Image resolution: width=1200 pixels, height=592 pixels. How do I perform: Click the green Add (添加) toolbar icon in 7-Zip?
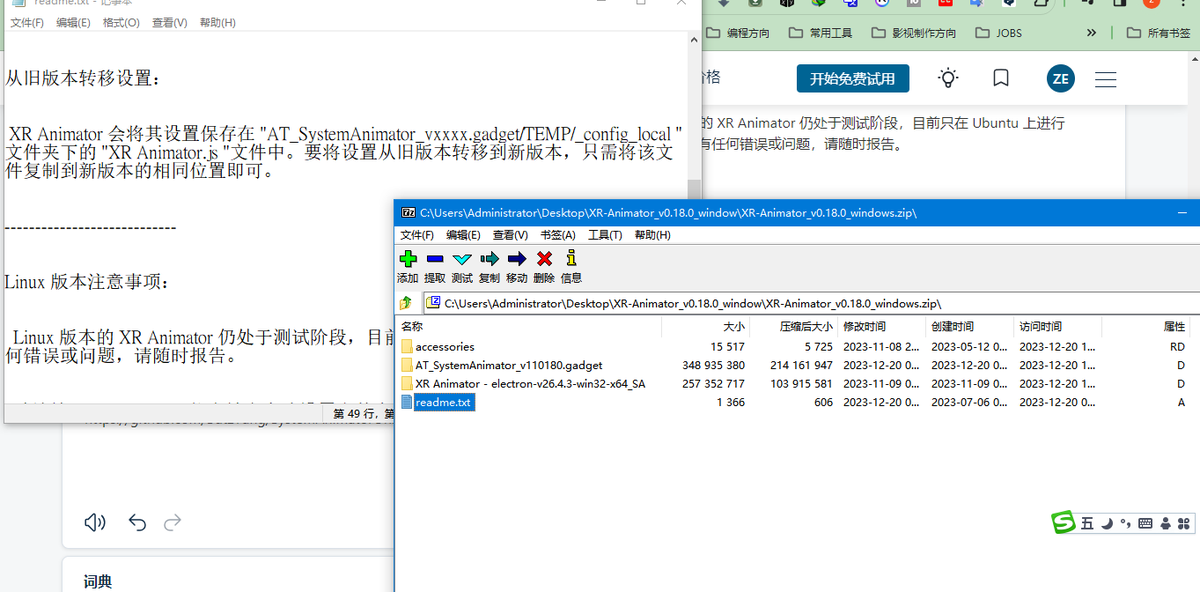[x=408, y=259]
